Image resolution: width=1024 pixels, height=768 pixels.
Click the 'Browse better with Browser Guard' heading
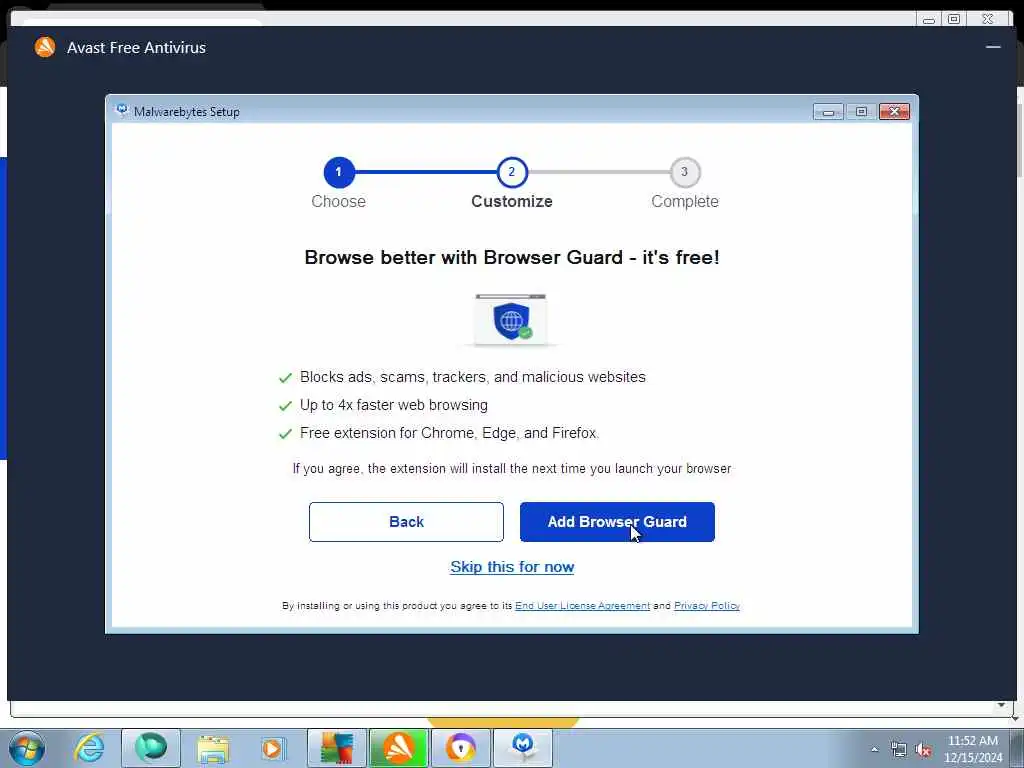[x=512, y=257]
